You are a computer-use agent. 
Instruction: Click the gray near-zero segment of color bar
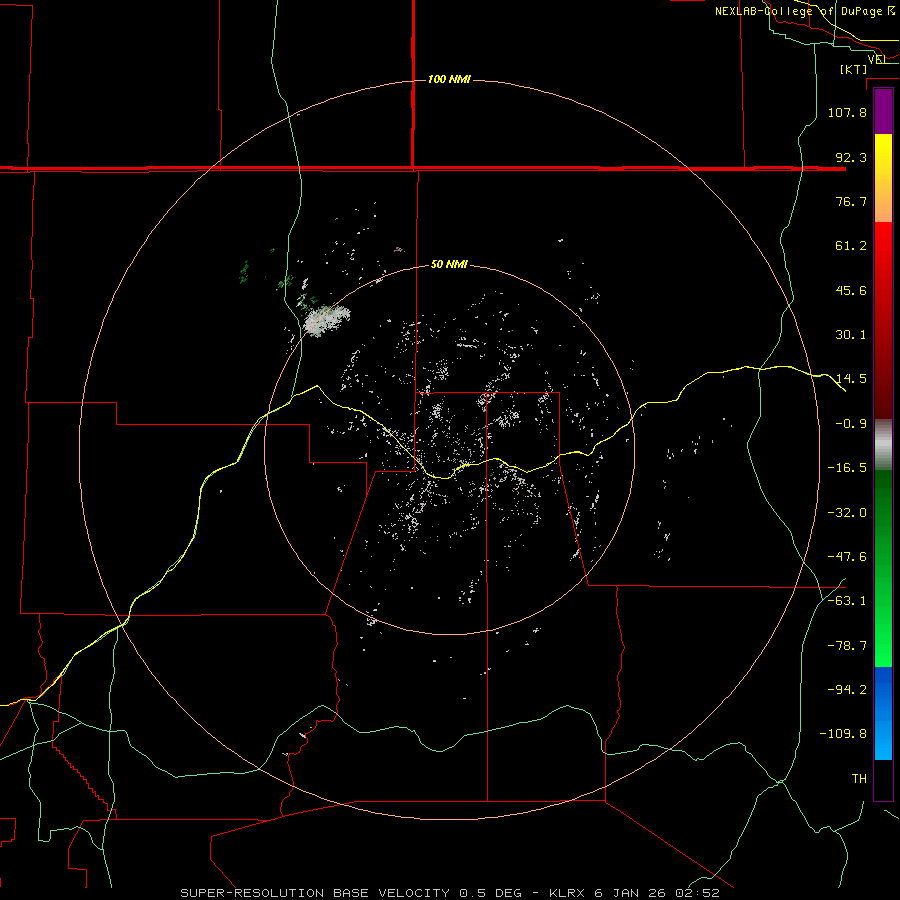[883, 445]
